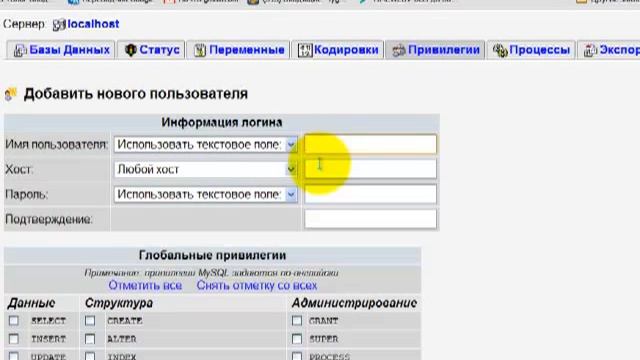Click the Кодировки tab icon
The image size is (640, 360).
pos(305,51)
